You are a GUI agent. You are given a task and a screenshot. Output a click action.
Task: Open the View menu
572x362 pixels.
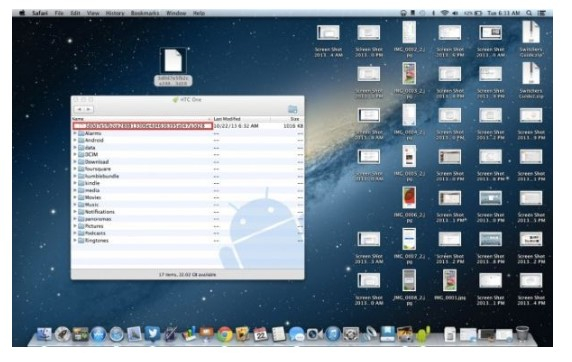93,13
